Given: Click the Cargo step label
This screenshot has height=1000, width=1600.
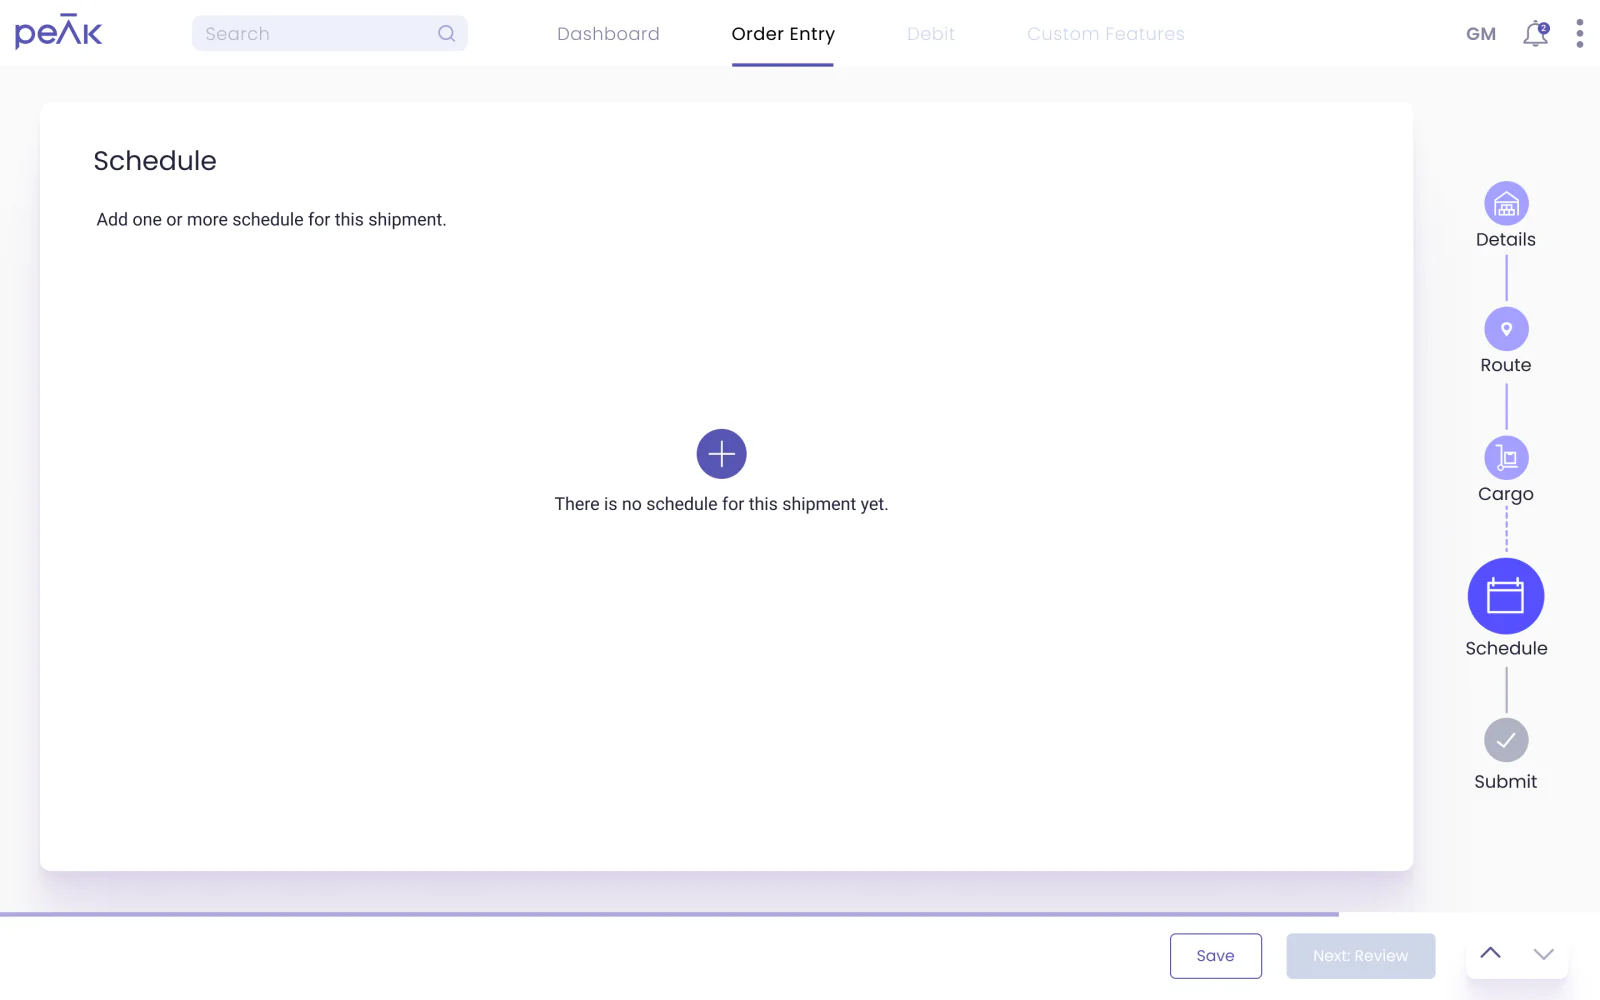Looking at the screenshot, I should pyautogui.click(x=1506, y=494).
